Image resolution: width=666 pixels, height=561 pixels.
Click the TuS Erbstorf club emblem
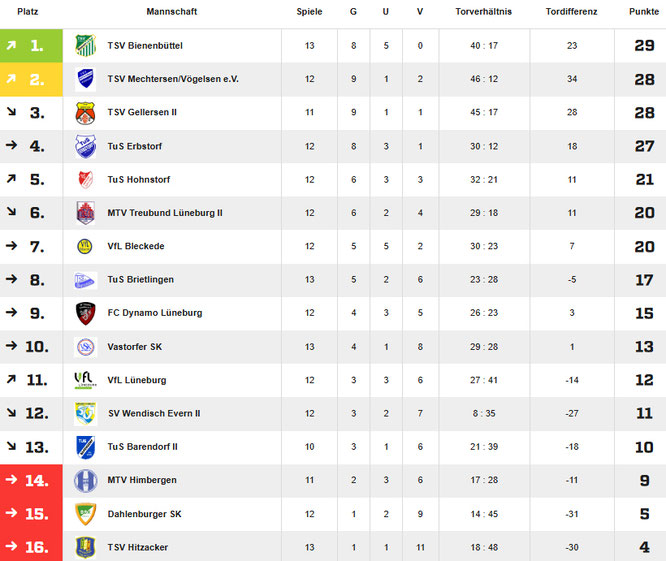[85, 146]
